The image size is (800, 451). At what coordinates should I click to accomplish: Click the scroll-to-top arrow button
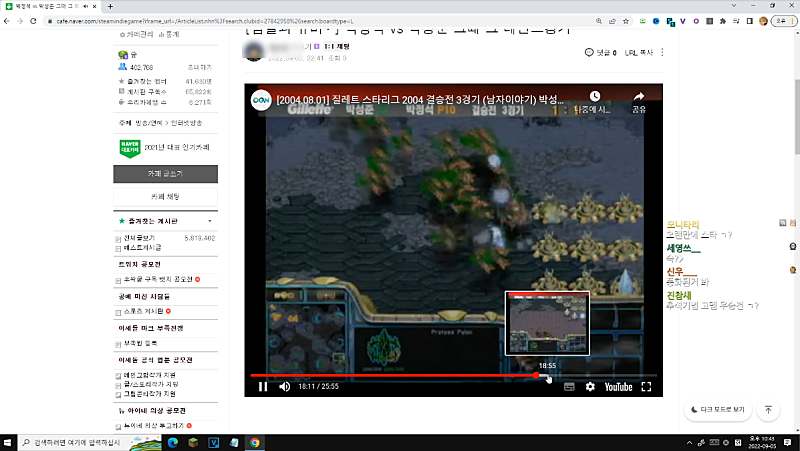[x=768, y=410]
